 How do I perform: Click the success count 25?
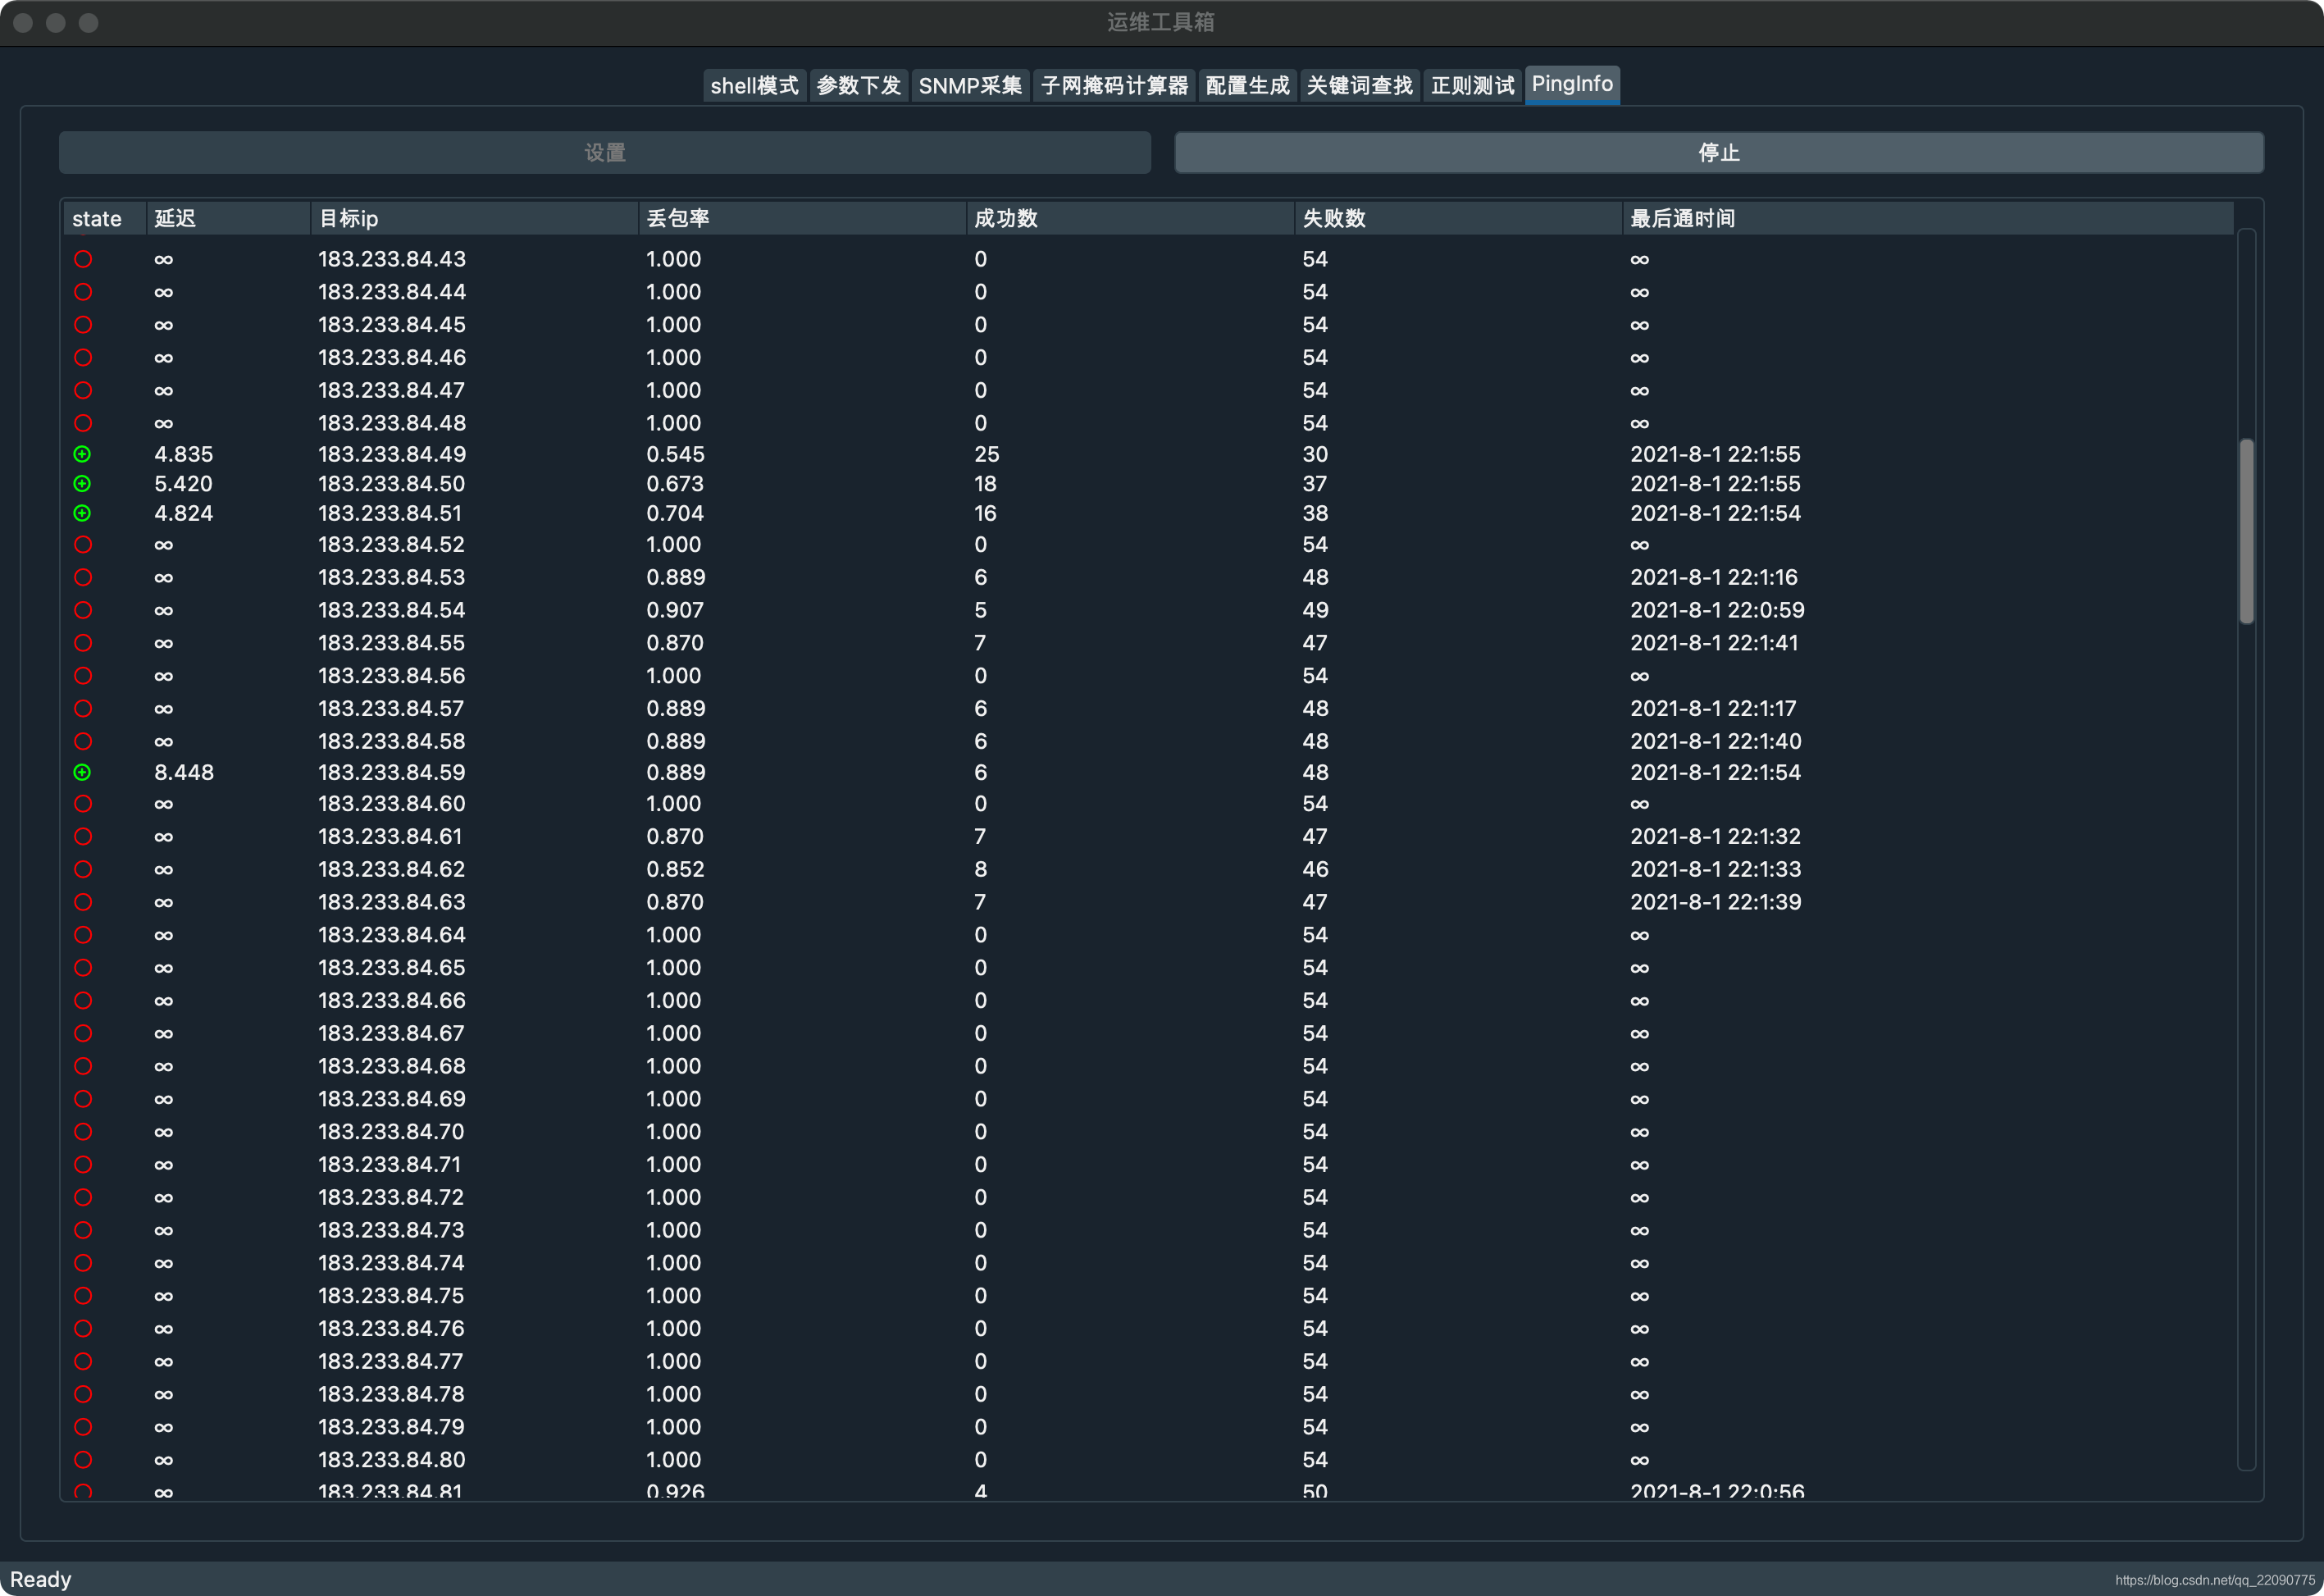[x=987, y=454]
